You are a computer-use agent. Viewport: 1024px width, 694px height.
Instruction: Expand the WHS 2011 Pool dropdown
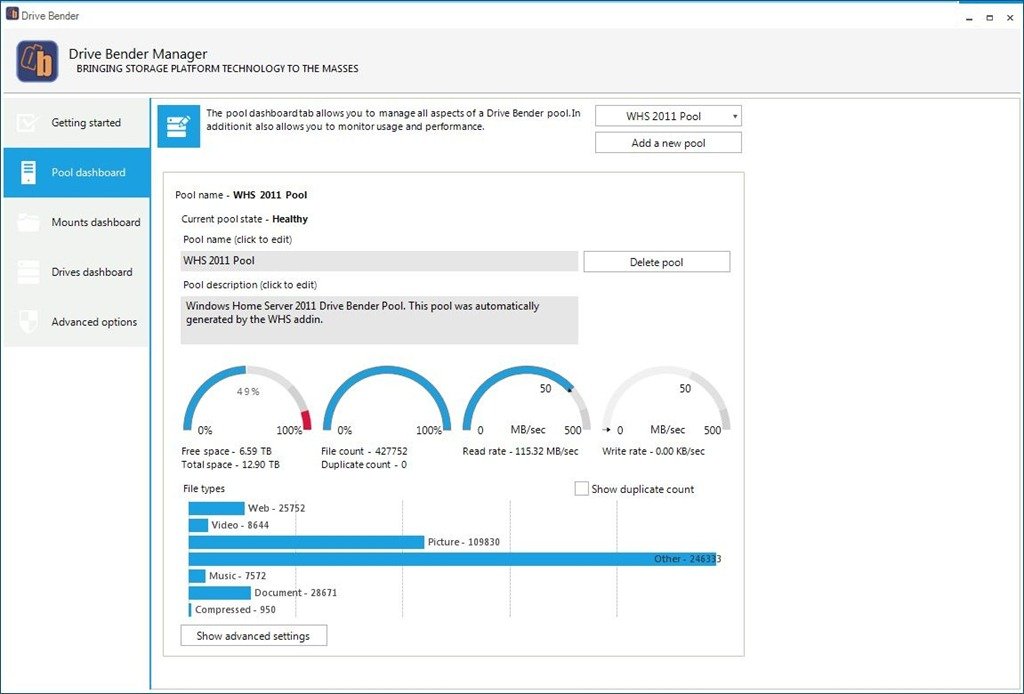668,116
